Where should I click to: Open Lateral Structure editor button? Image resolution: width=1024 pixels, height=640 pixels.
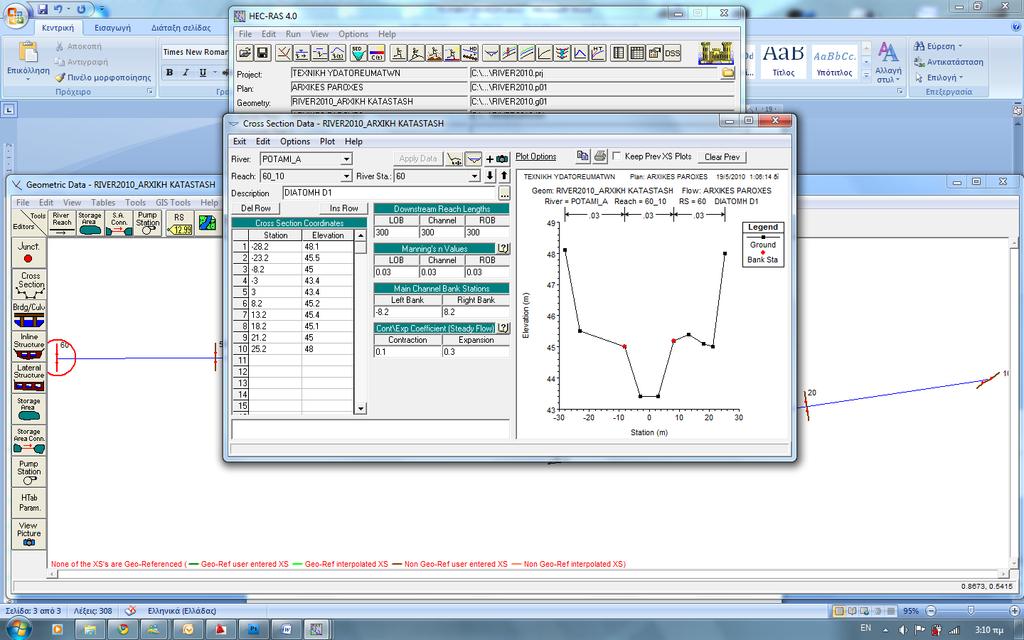pos(29,377)
